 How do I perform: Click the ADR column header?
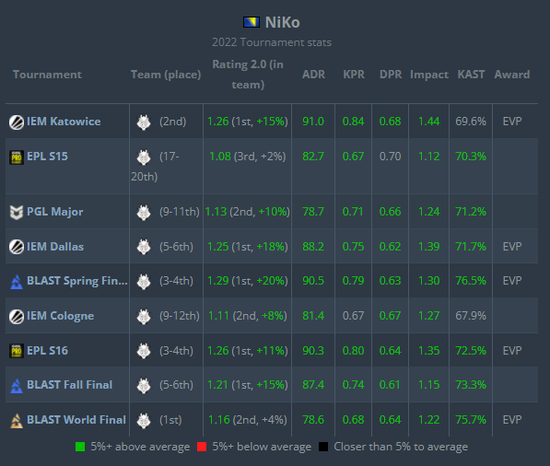tap(314, 75)
